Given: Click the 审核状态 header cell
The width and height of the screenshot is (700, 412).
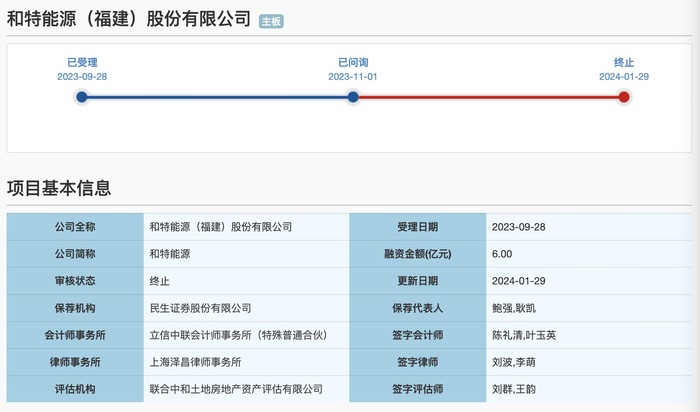Looking at the screenshot, I should tap(75, 281).
